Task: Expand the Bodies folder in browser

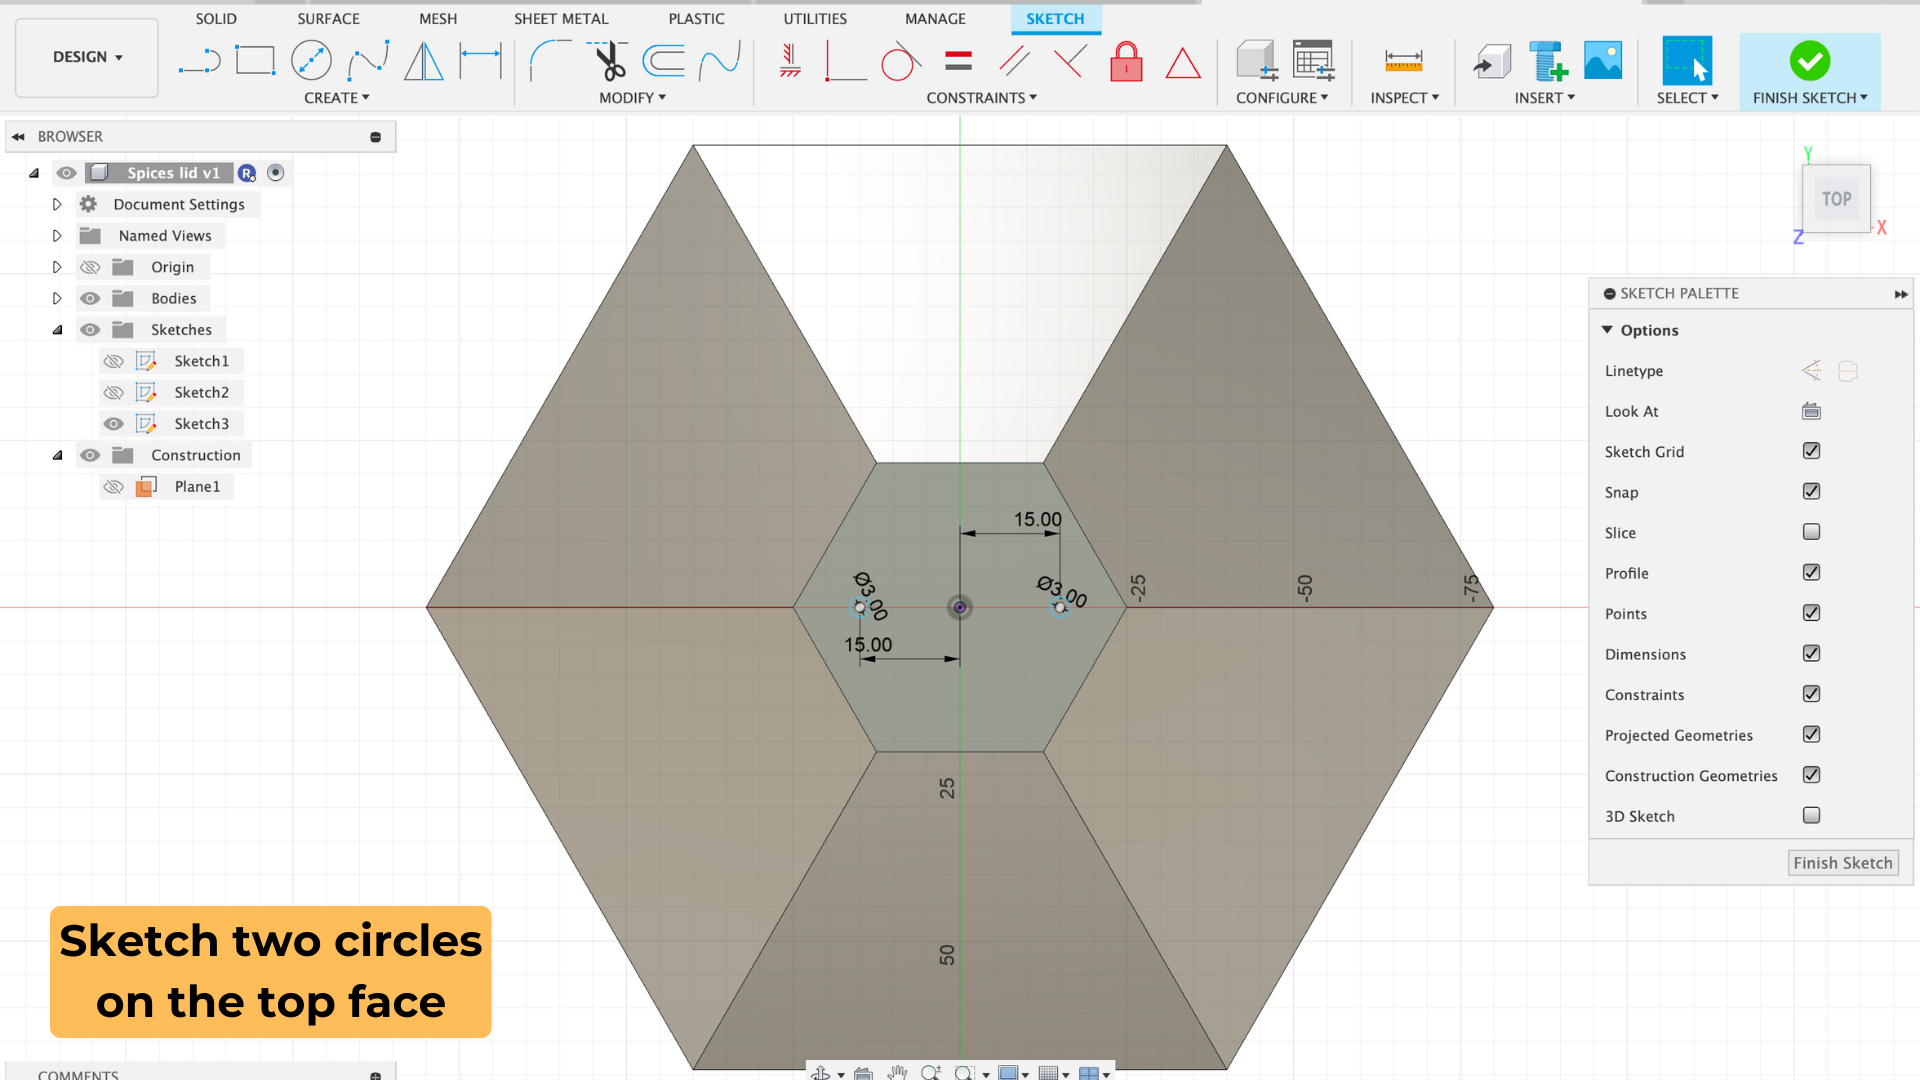Action: pos(57,298)
